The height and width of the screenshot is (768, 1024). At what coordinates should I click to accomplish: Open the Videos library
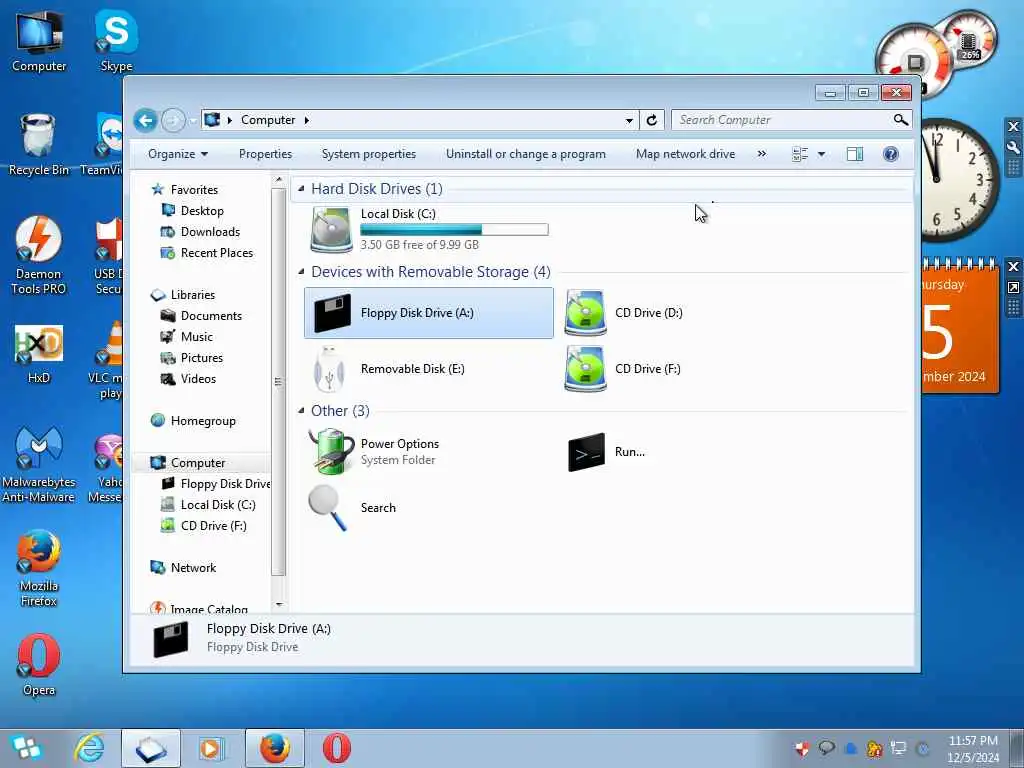(x=198, y=379)
